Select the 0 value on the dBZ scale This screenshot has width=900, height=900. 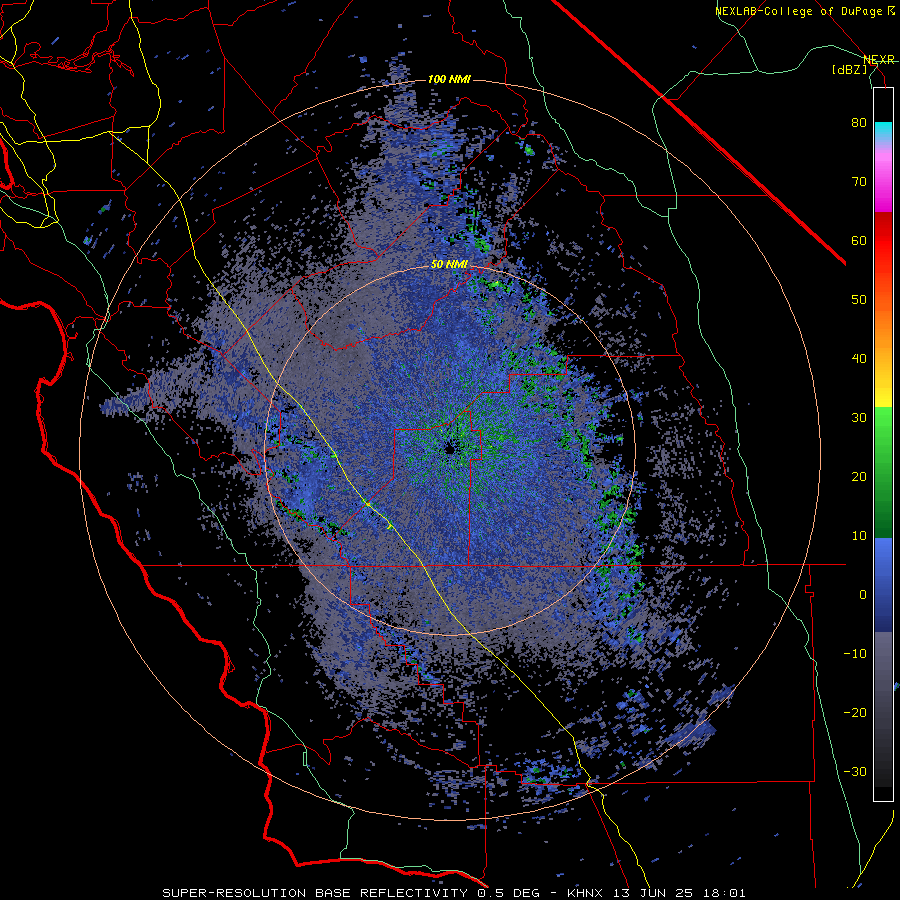pyautogui.click(x=863, y=595)
